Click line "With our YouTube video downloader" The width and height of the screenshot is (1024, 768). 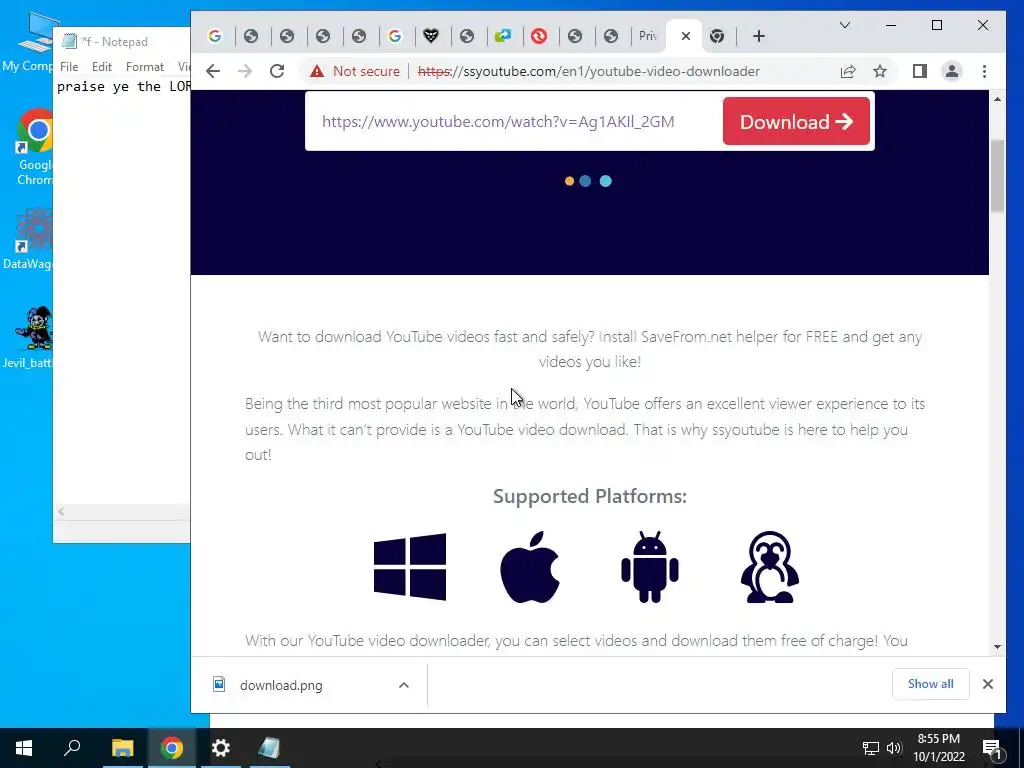coord(576,641)
